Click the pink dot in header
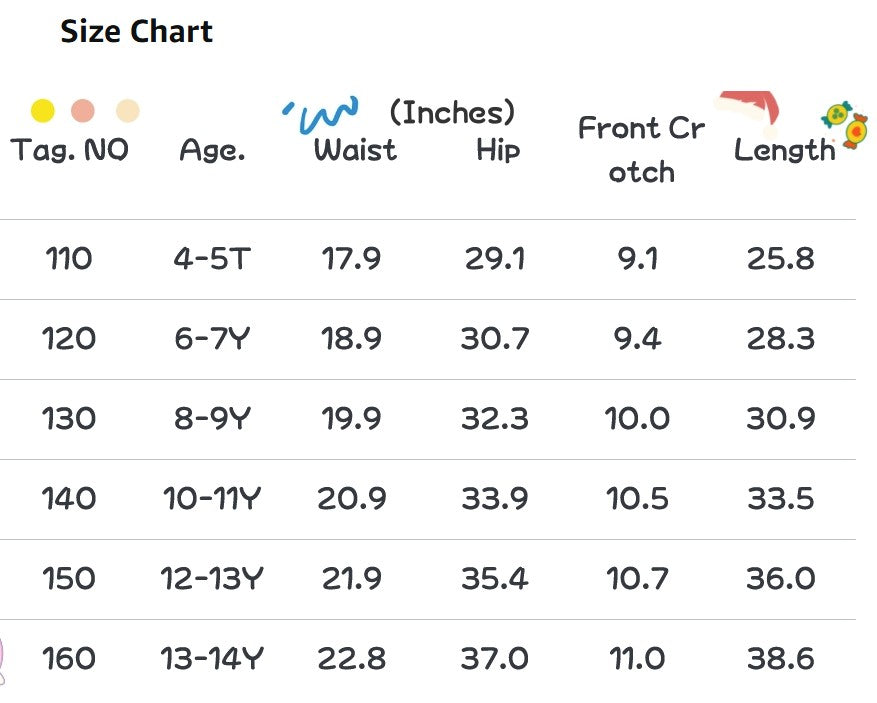 [x=84, y=110]
